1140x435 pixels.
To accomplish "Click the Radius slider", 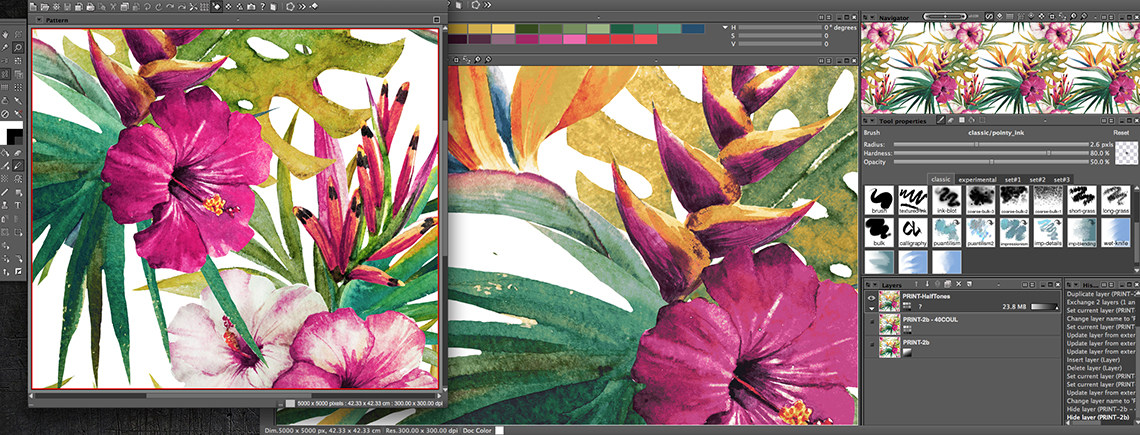I will (991, 144).
